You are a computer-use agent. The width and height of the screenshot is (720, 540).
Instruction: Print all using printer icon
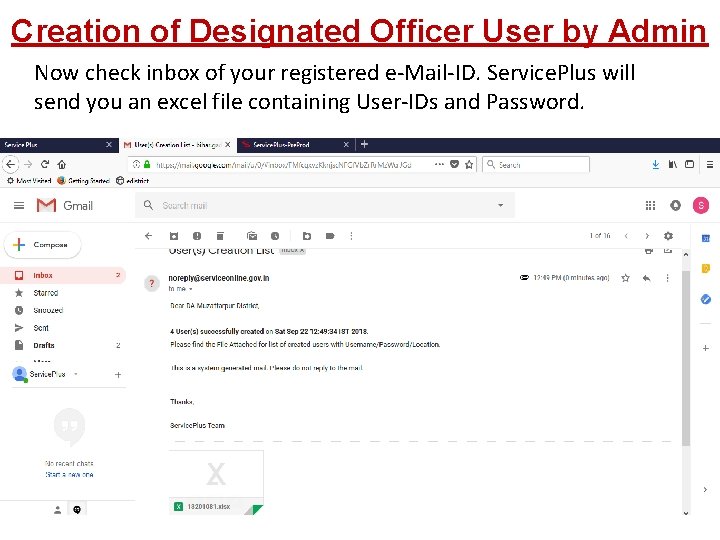649,251
